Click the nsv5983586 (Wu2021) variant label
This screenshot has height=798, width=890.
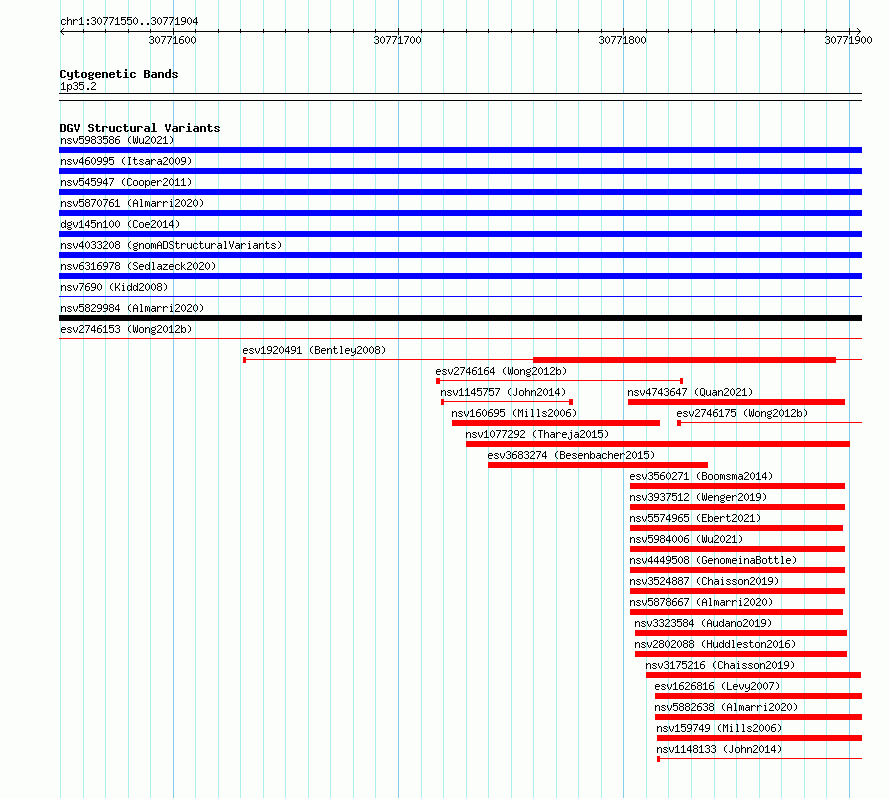tap(117, 140)
